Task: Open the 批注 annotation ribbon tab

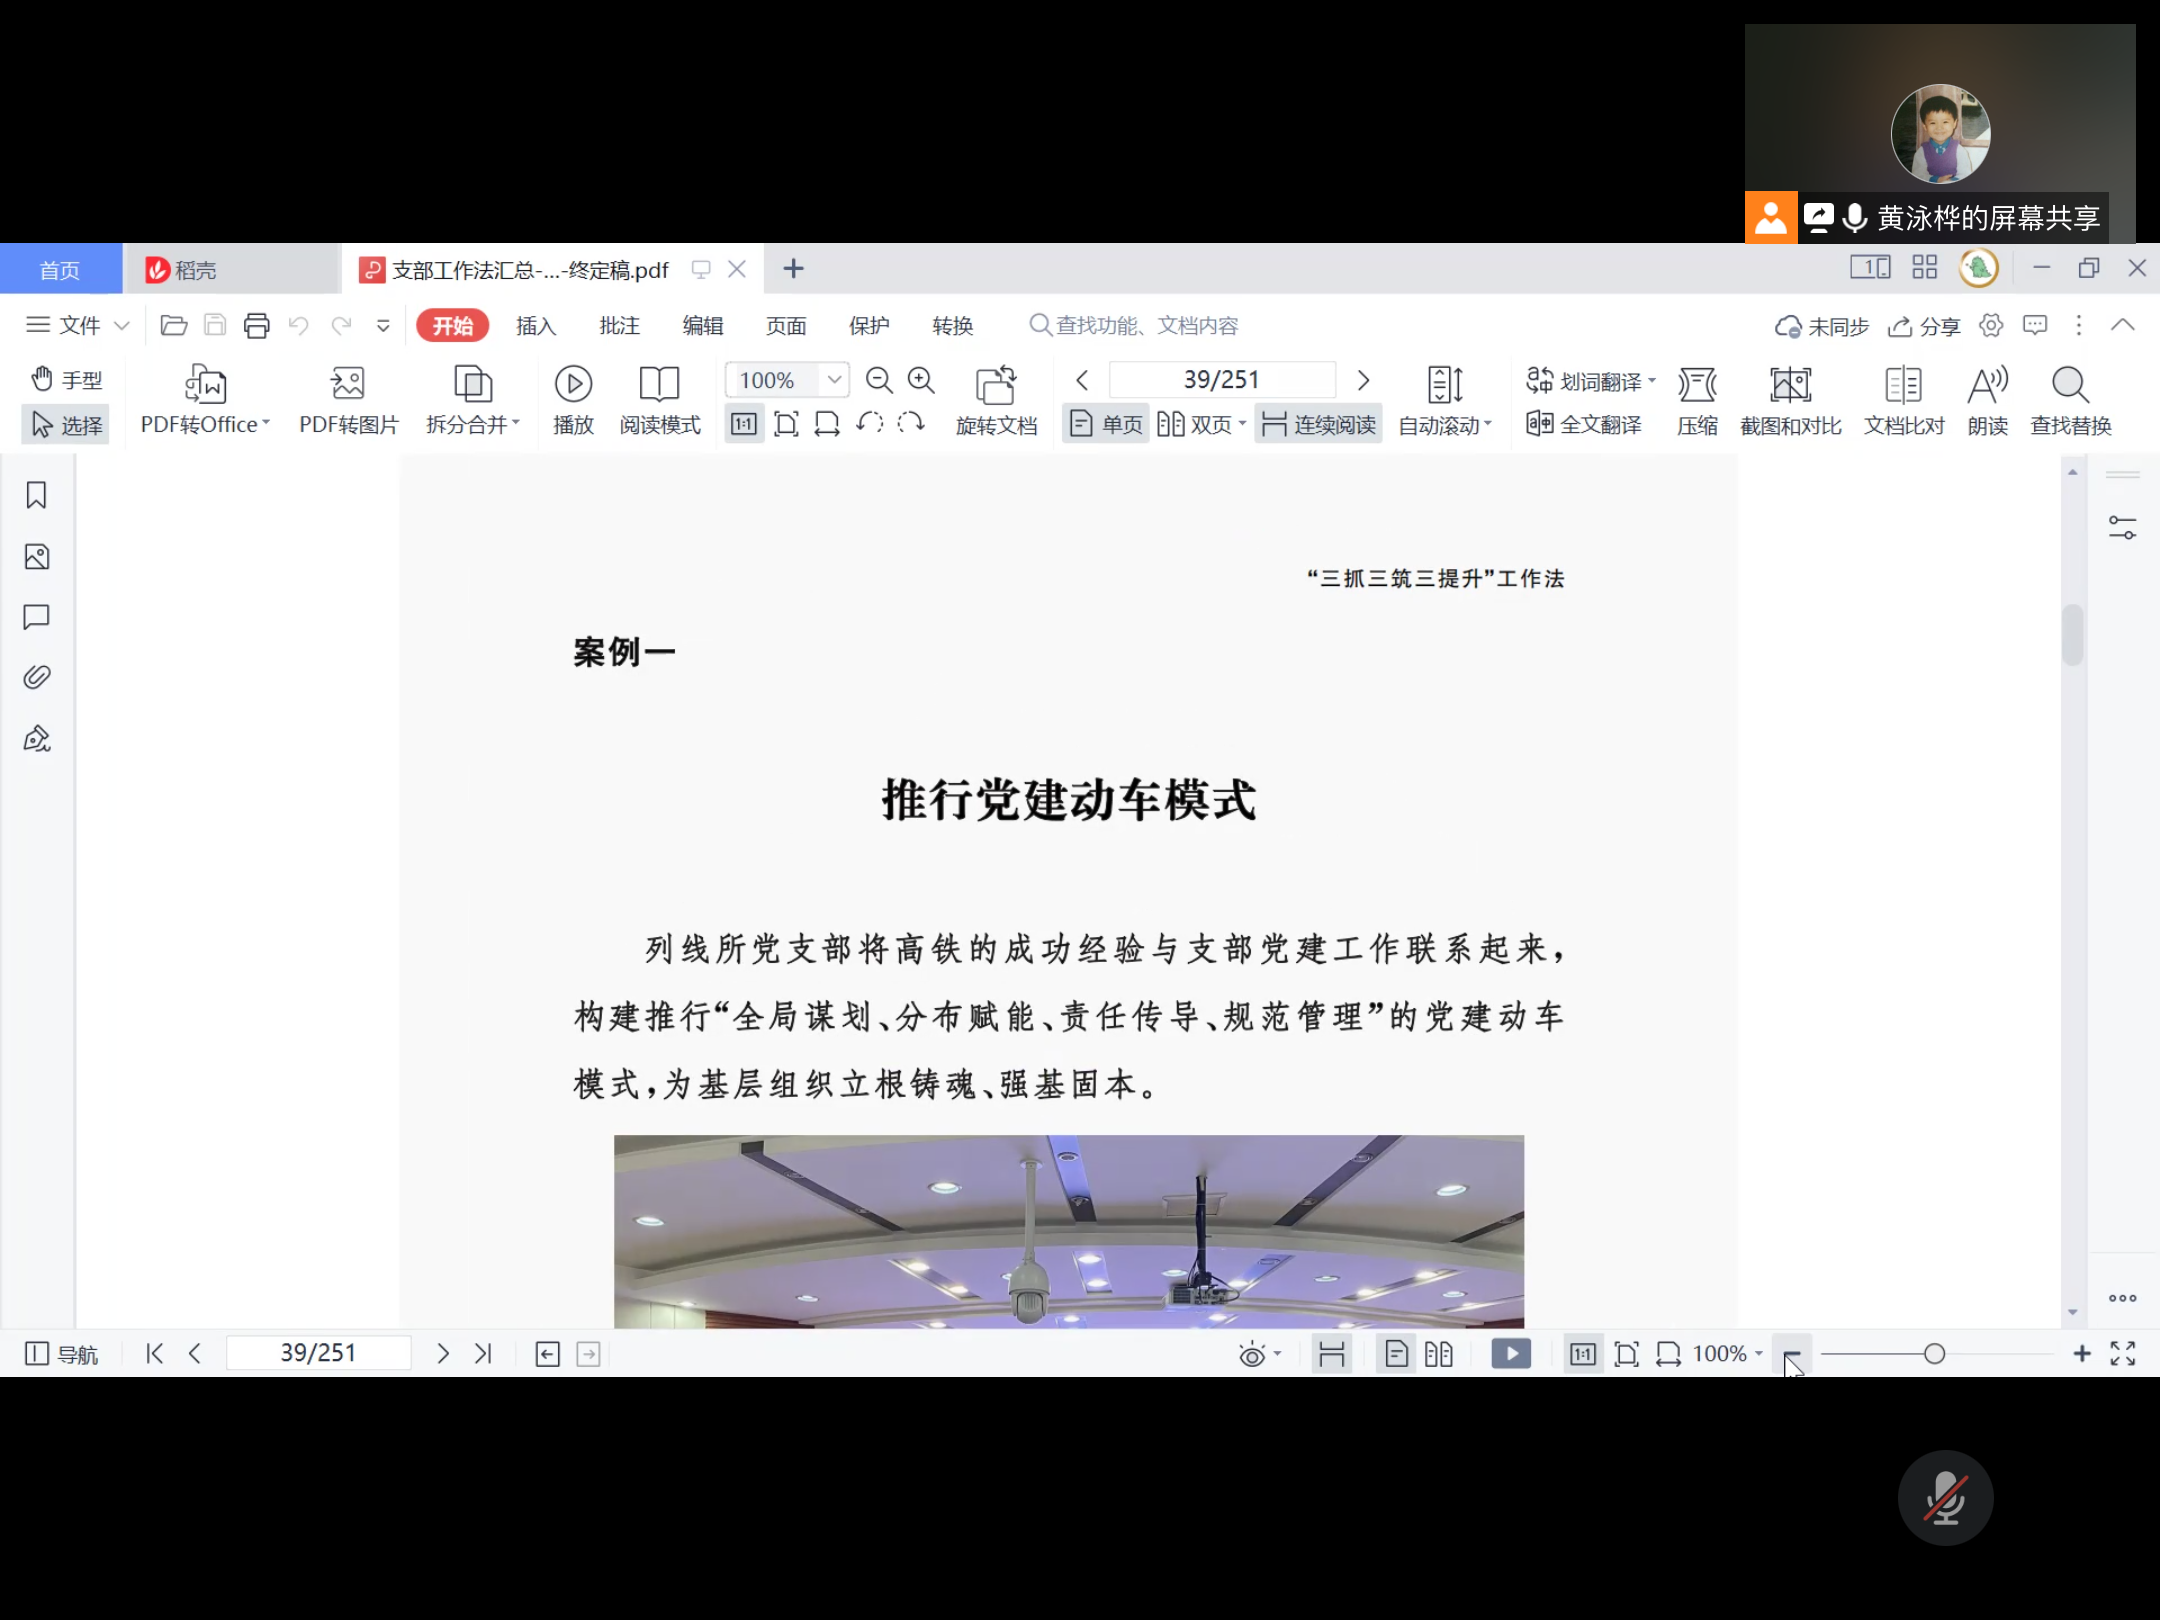Action: click(619, 326)
